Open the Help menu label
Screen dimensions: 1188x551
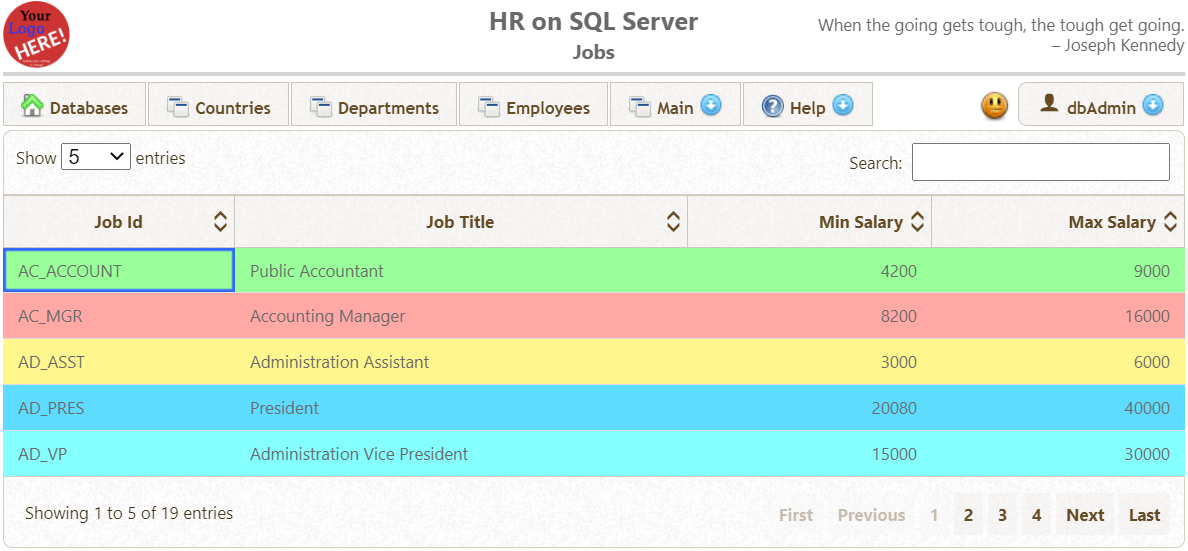tap(808, 108)
